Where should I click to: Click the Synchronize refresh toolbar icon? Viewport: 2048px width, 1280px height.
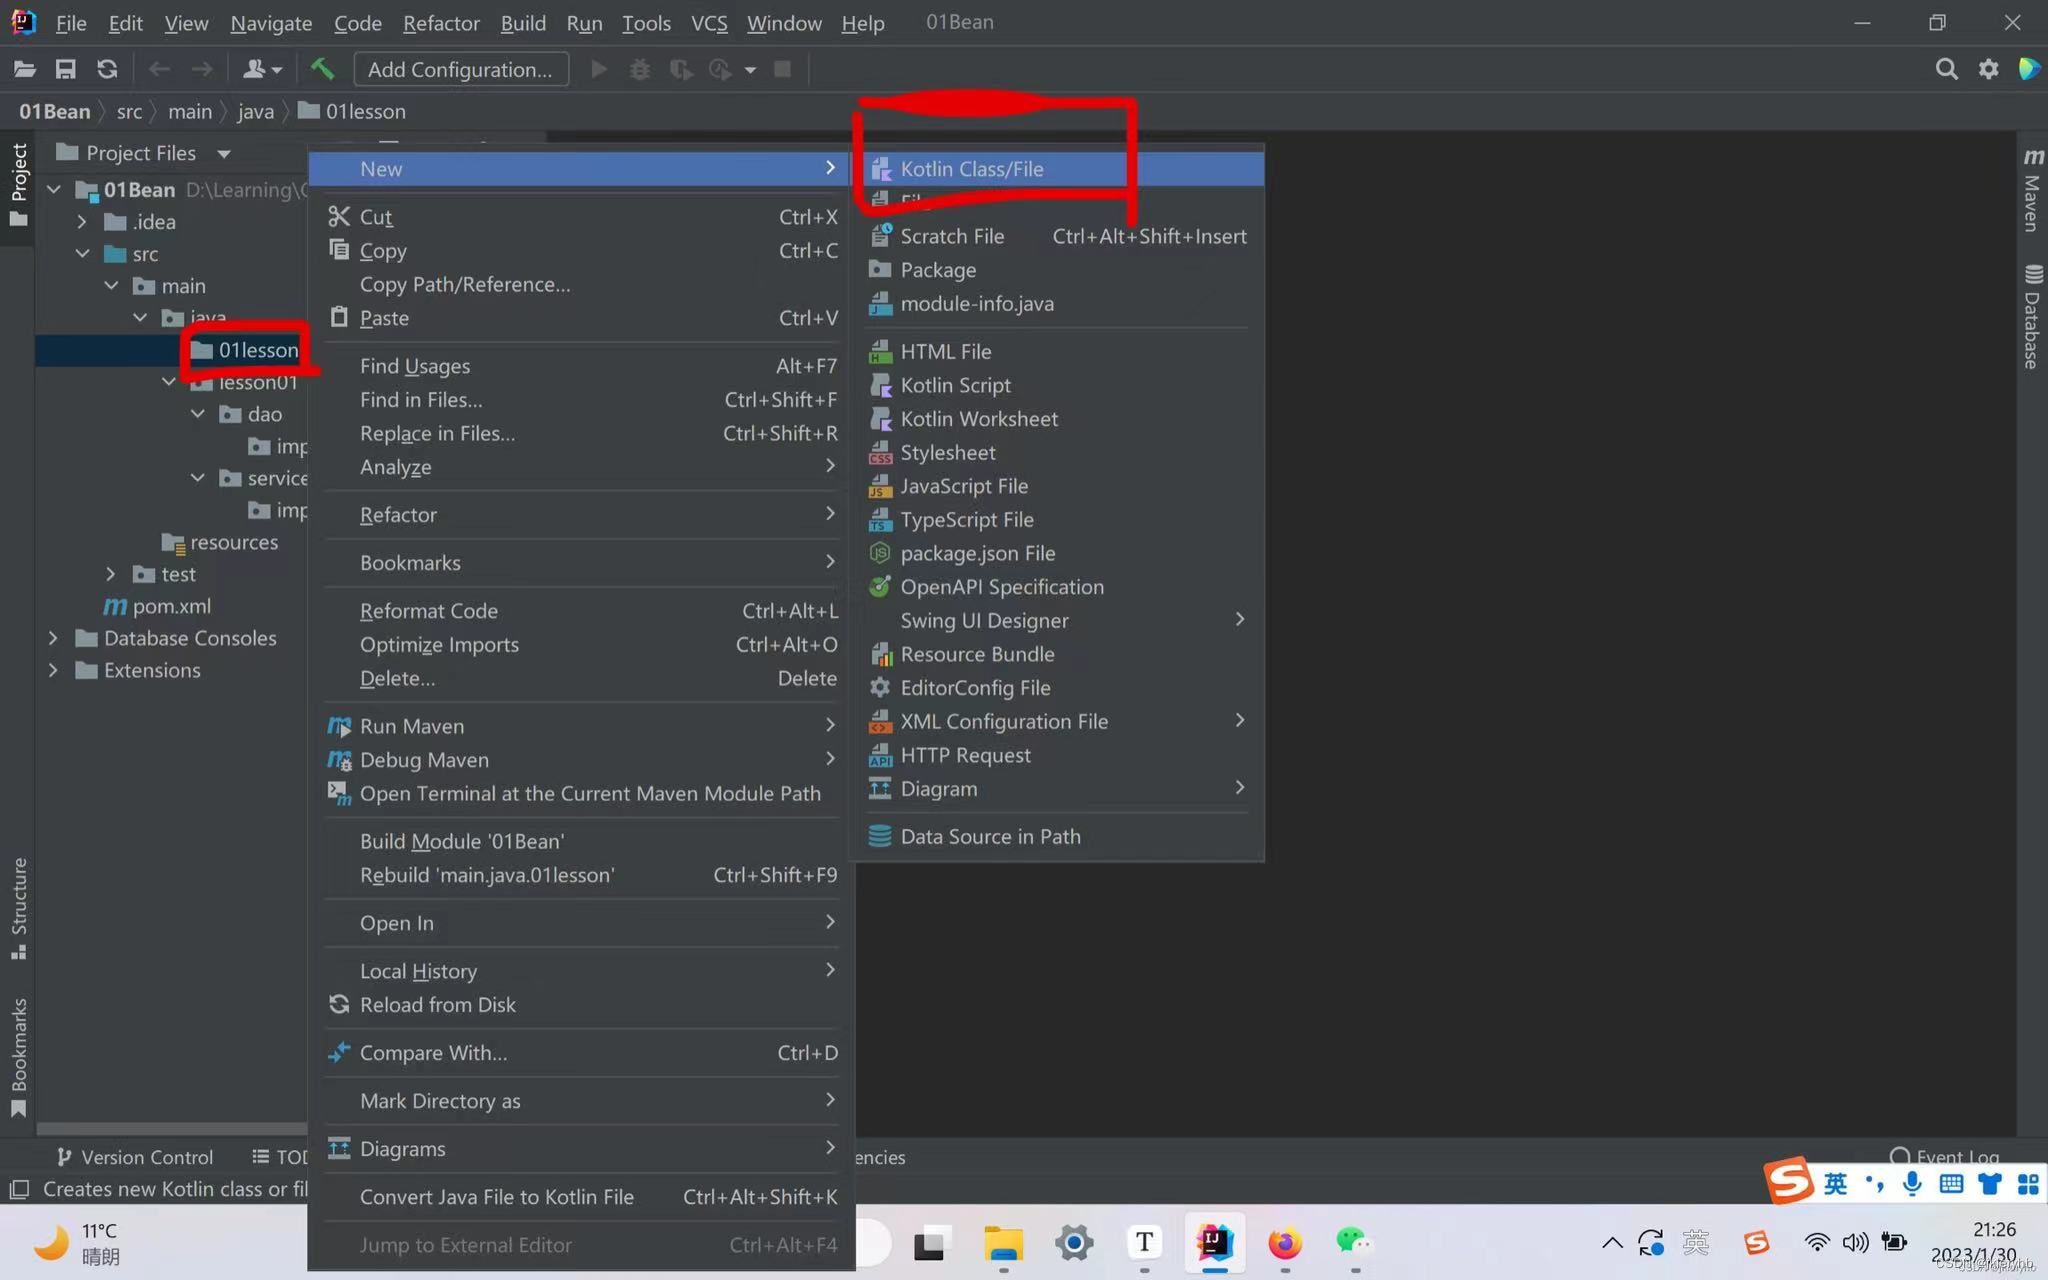[107, 69]
